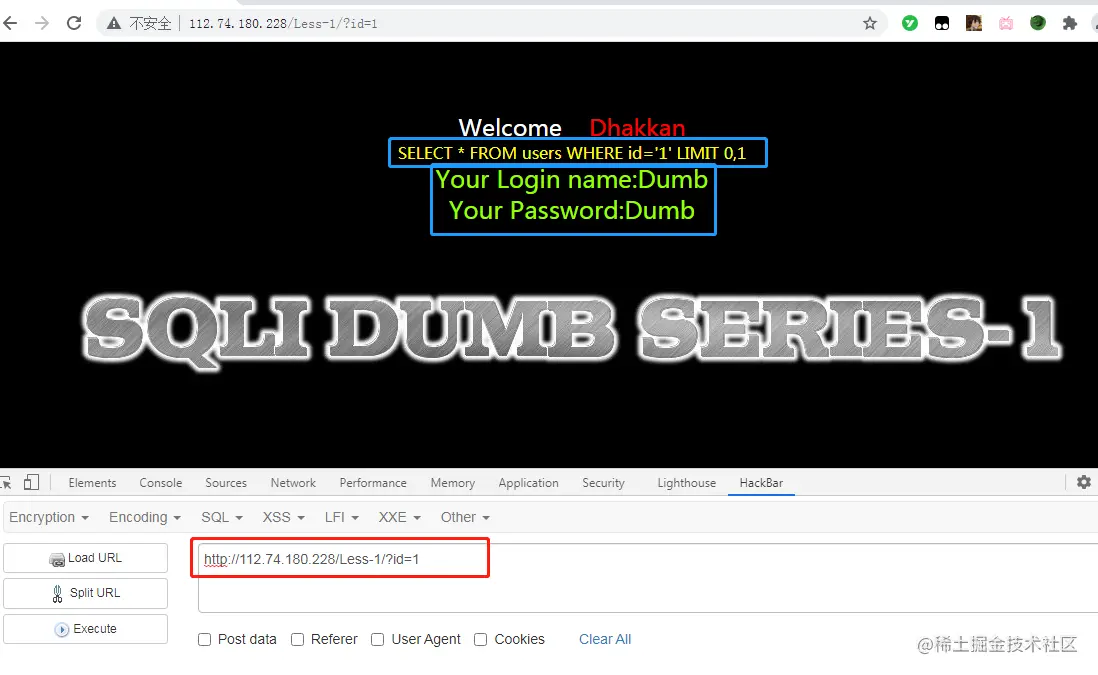Switch to the Memory tab
1098x675 pixels.
tap(452, 482)
